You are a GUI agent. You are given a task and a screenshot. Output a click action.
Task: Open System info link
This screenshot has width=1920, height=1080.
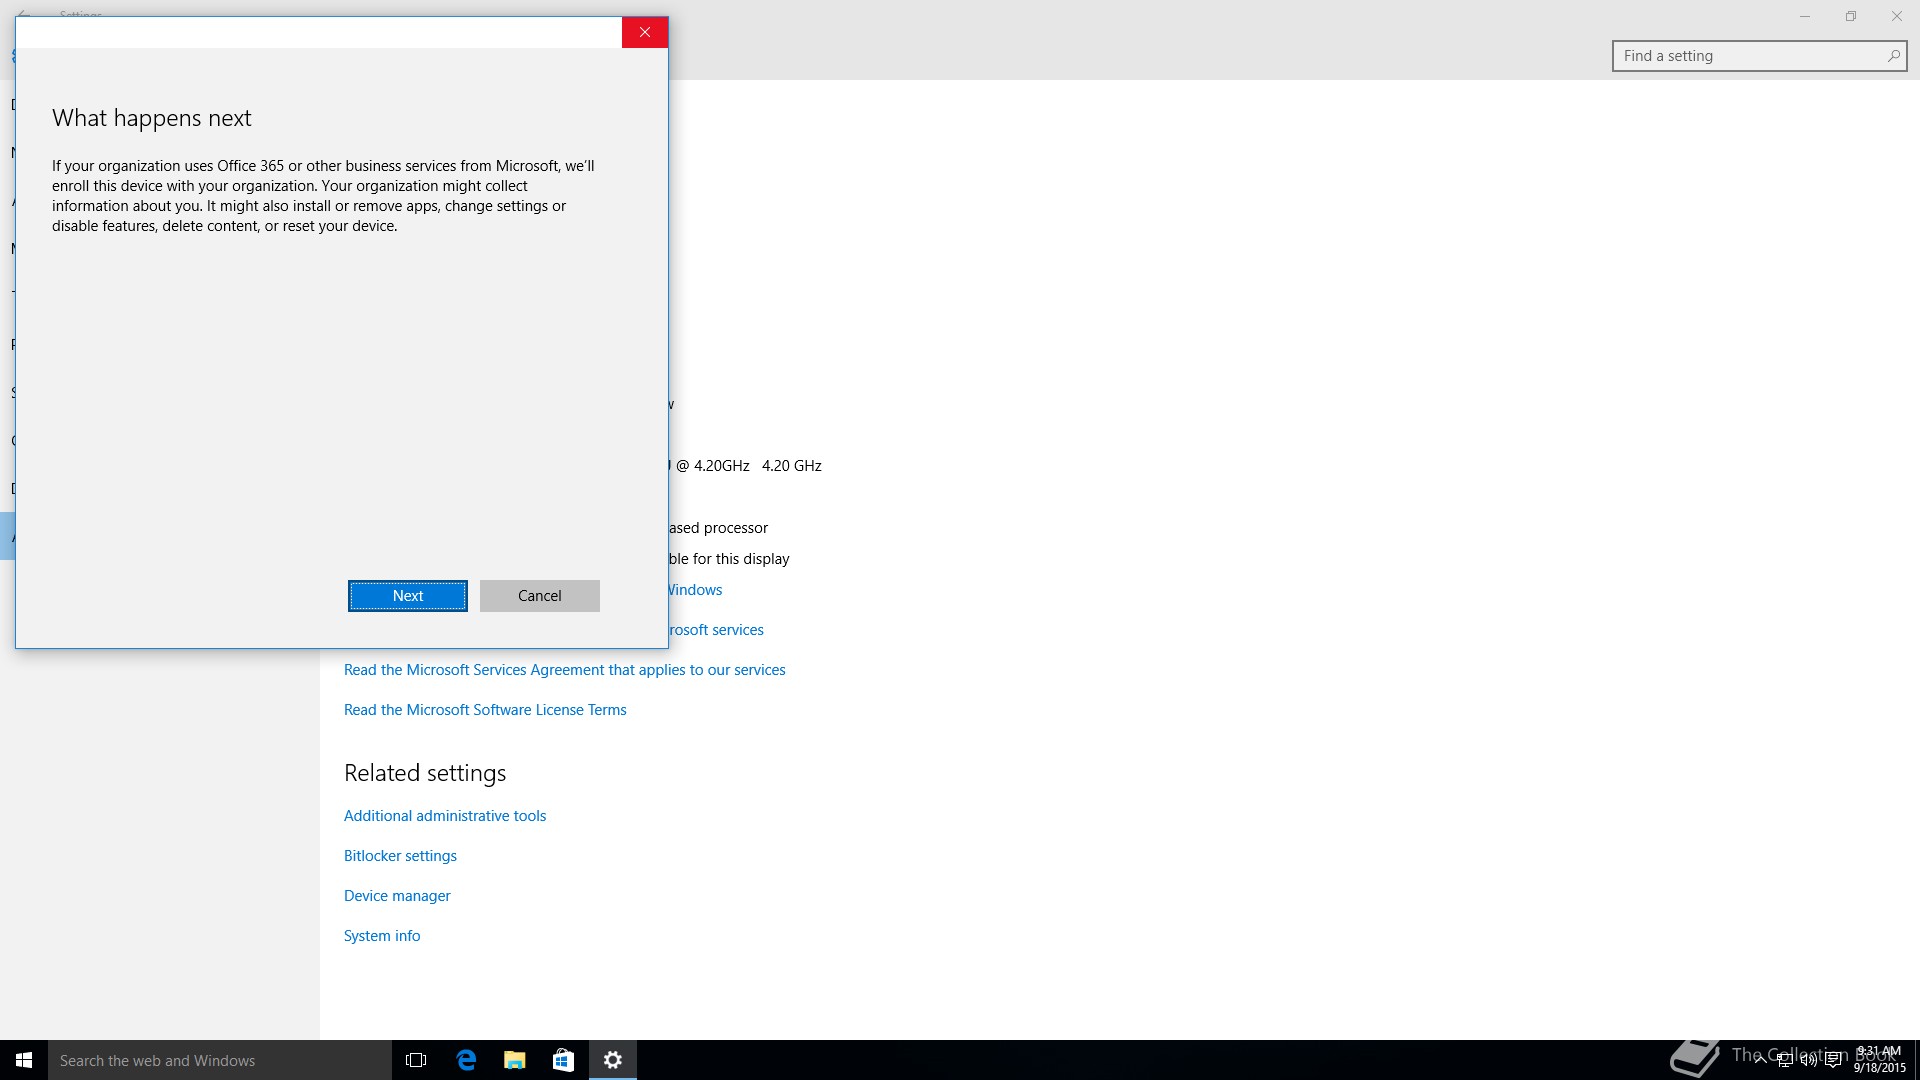click(382, 936)
